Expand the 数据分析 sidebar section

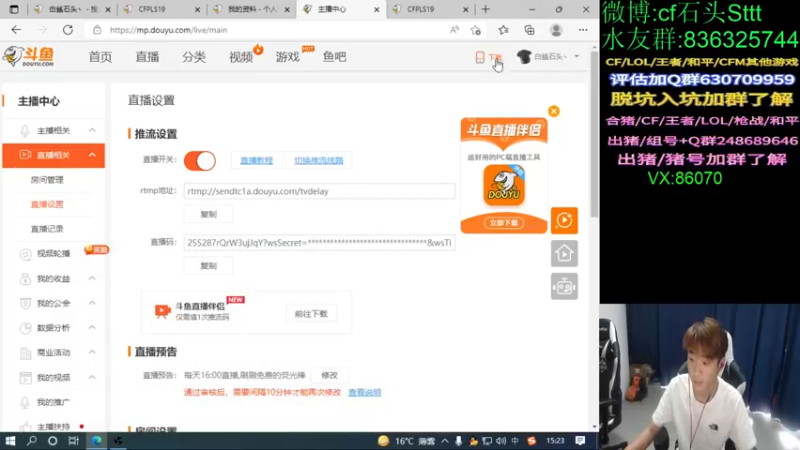coord(92,328)
